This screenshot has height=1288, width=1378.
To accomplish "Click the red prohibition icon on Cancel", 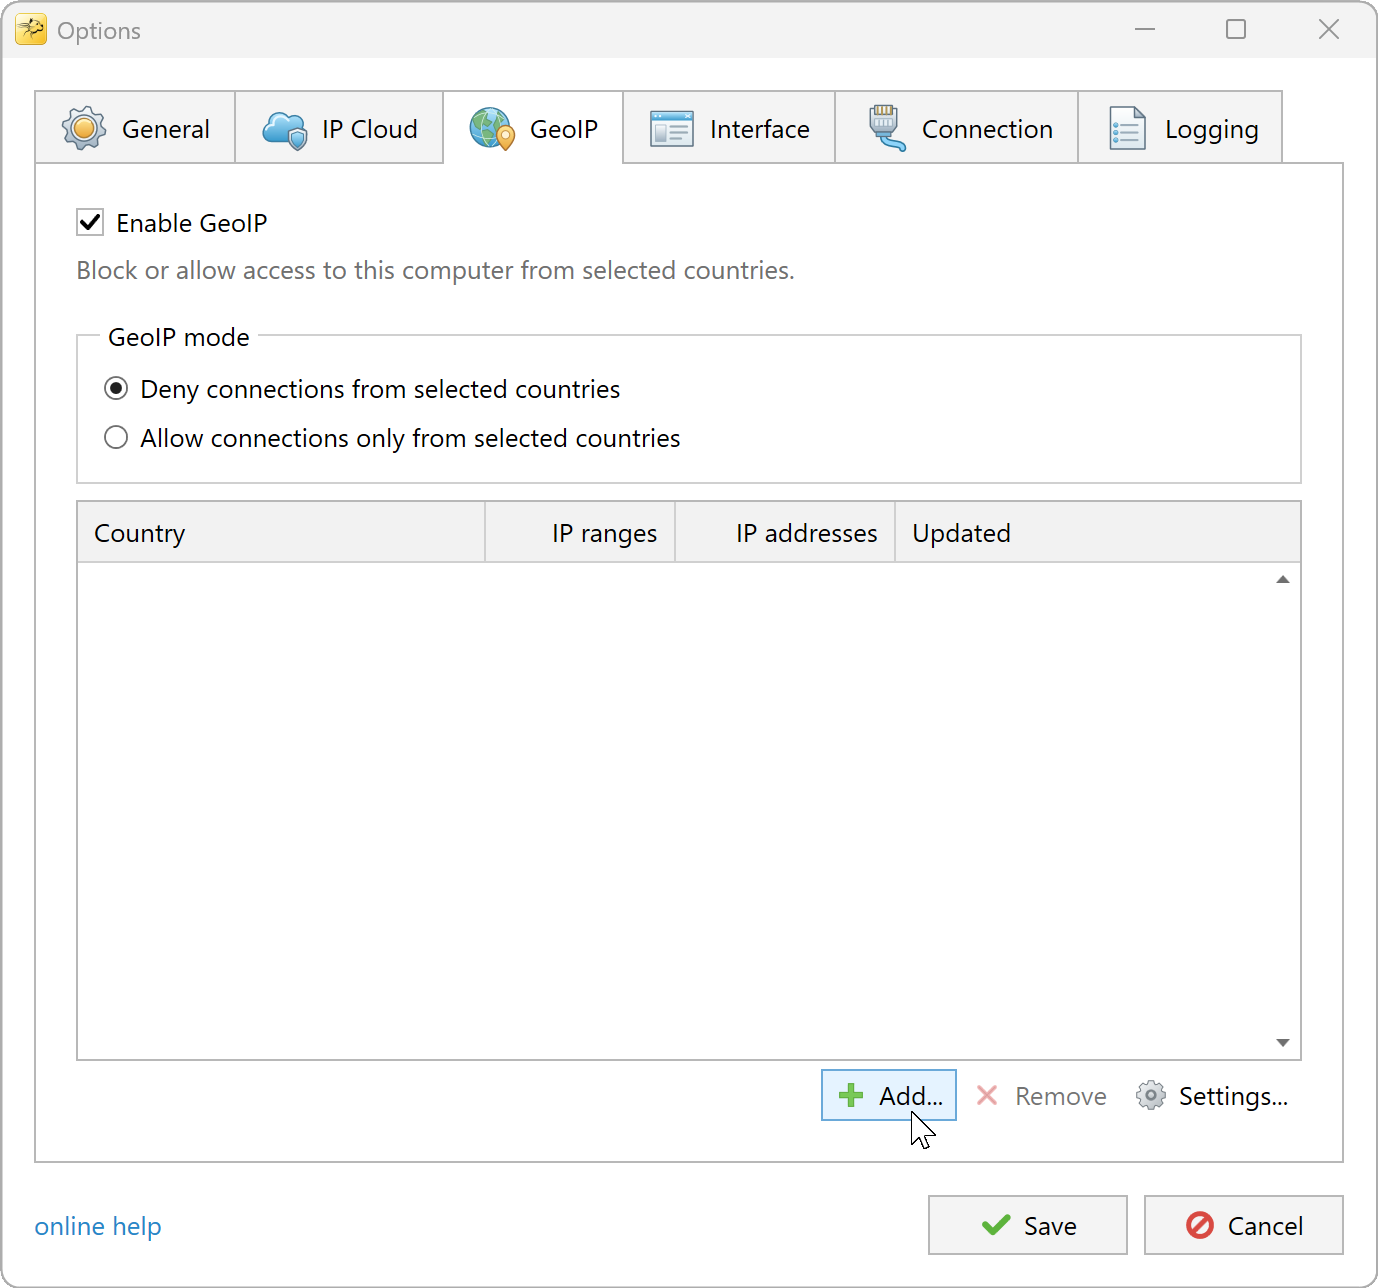I will pyautogui.click(x=1200, y=1225).
